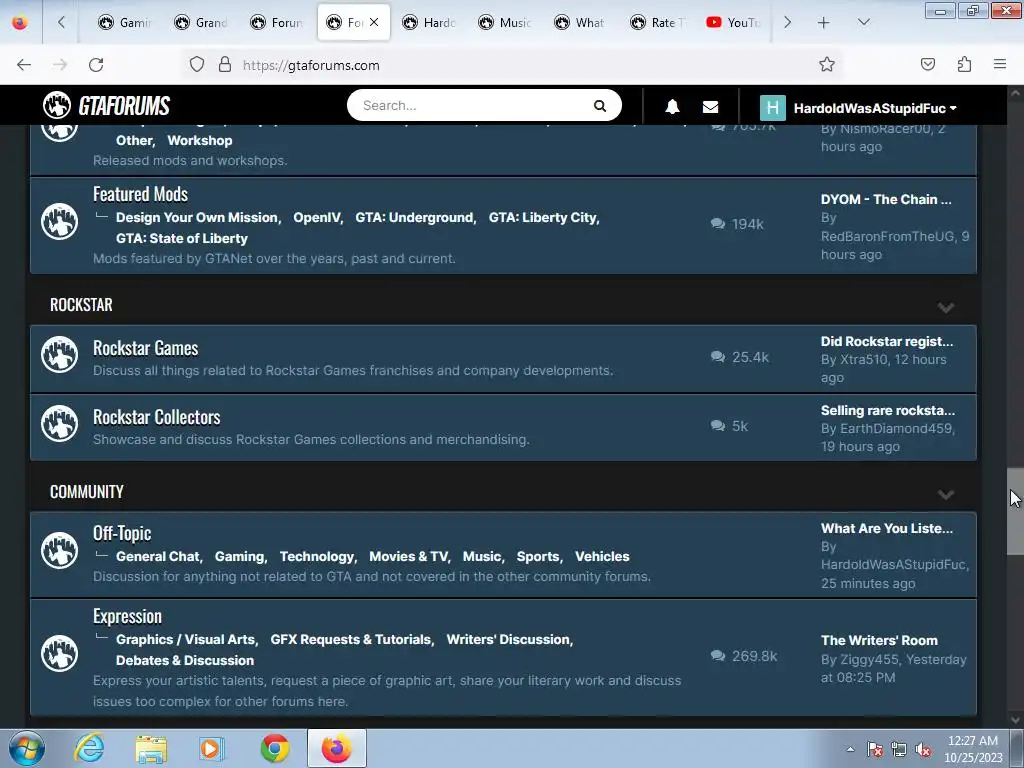Switch to the What tab
The height and width of the screenshot is (768, 1024).
[x=580, y=22]
